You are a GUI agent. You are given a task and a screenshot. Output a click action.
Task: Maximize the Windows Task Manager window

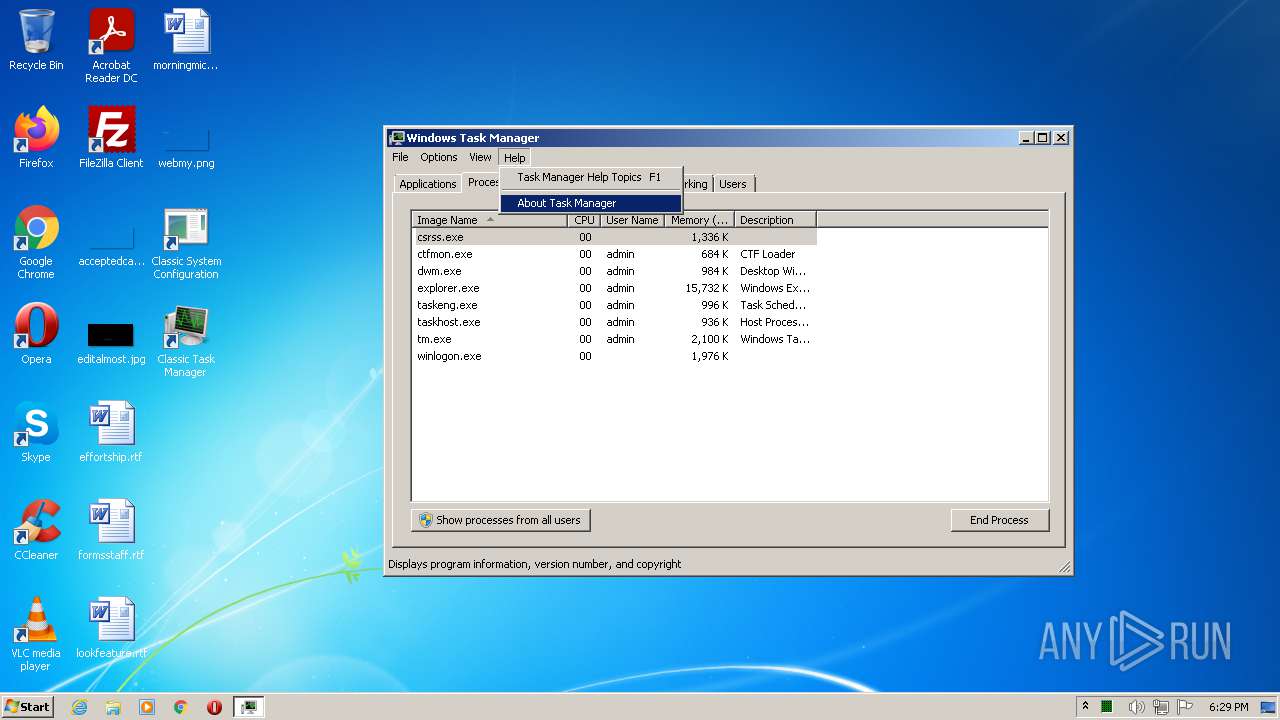(1042, 138)
